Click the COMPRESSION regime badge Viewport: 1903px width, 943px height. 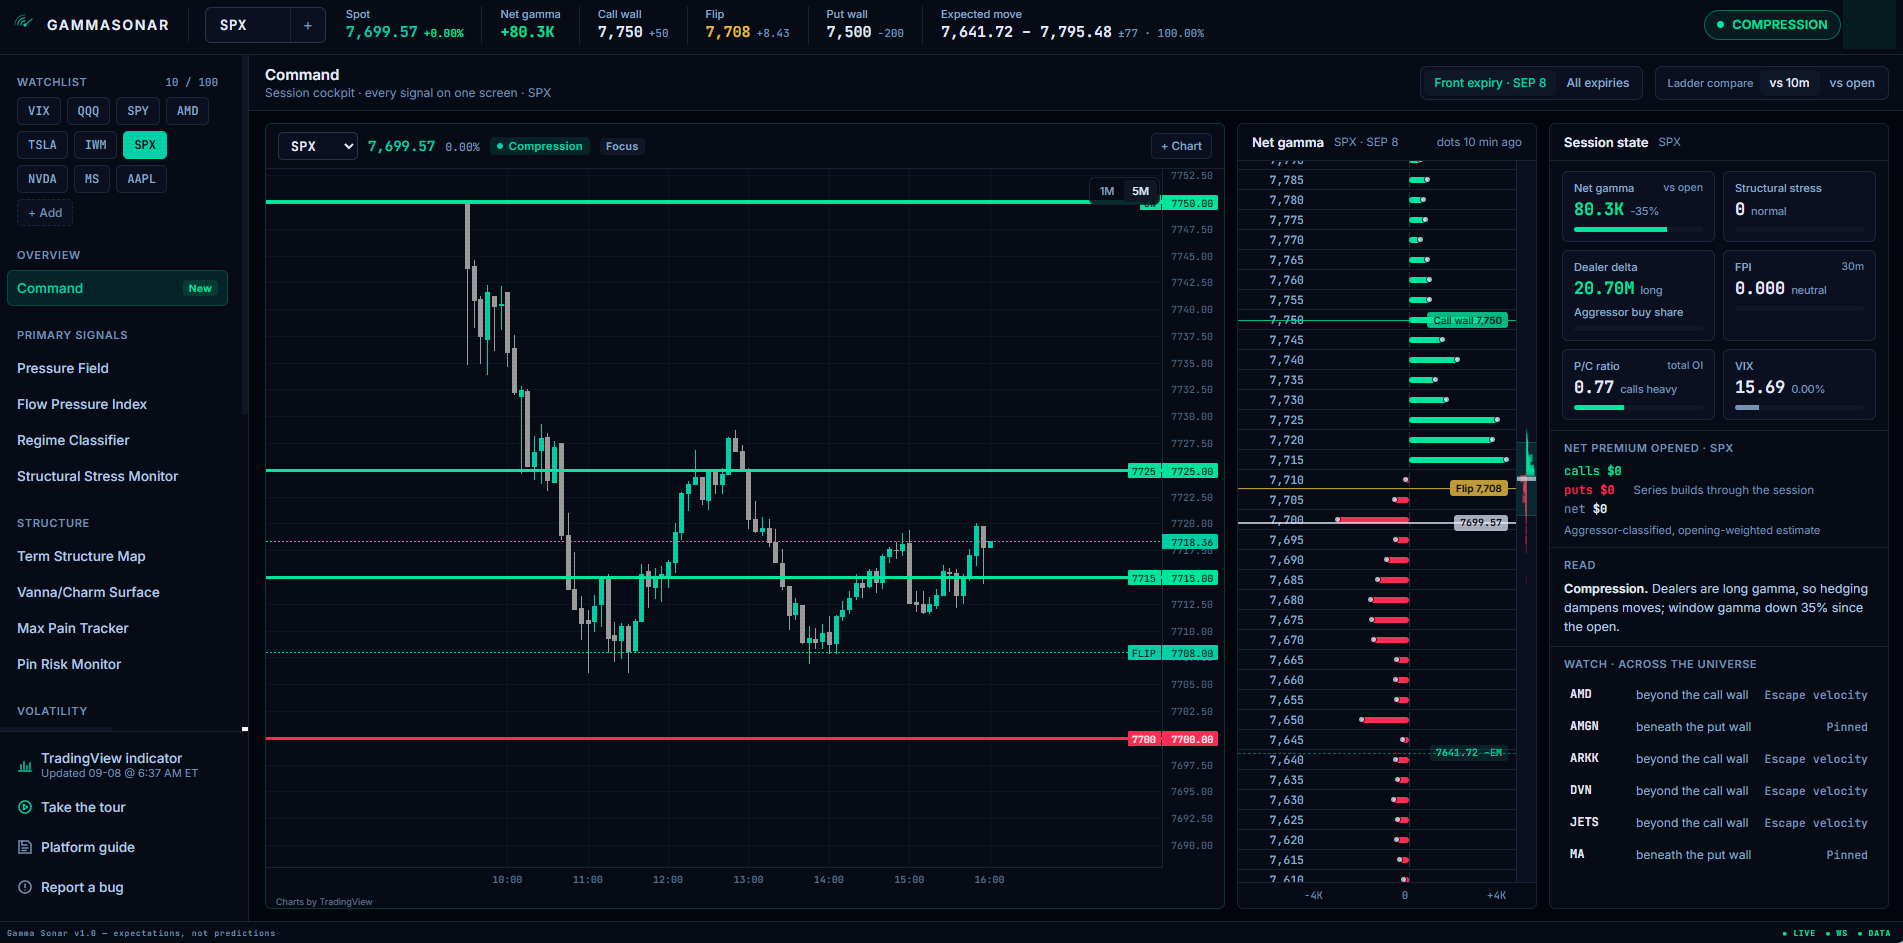pyautogui.click(x=1771, y=25)
